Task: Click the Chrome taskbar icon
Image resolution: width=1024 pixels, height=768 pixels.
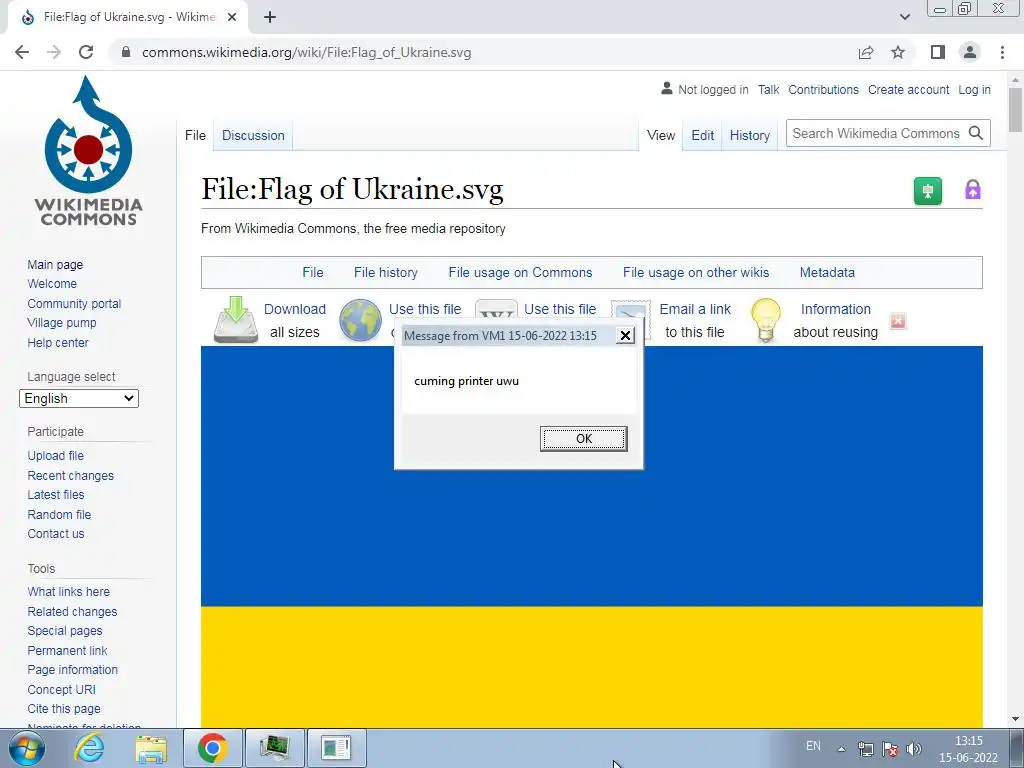Action: (212, 748)
